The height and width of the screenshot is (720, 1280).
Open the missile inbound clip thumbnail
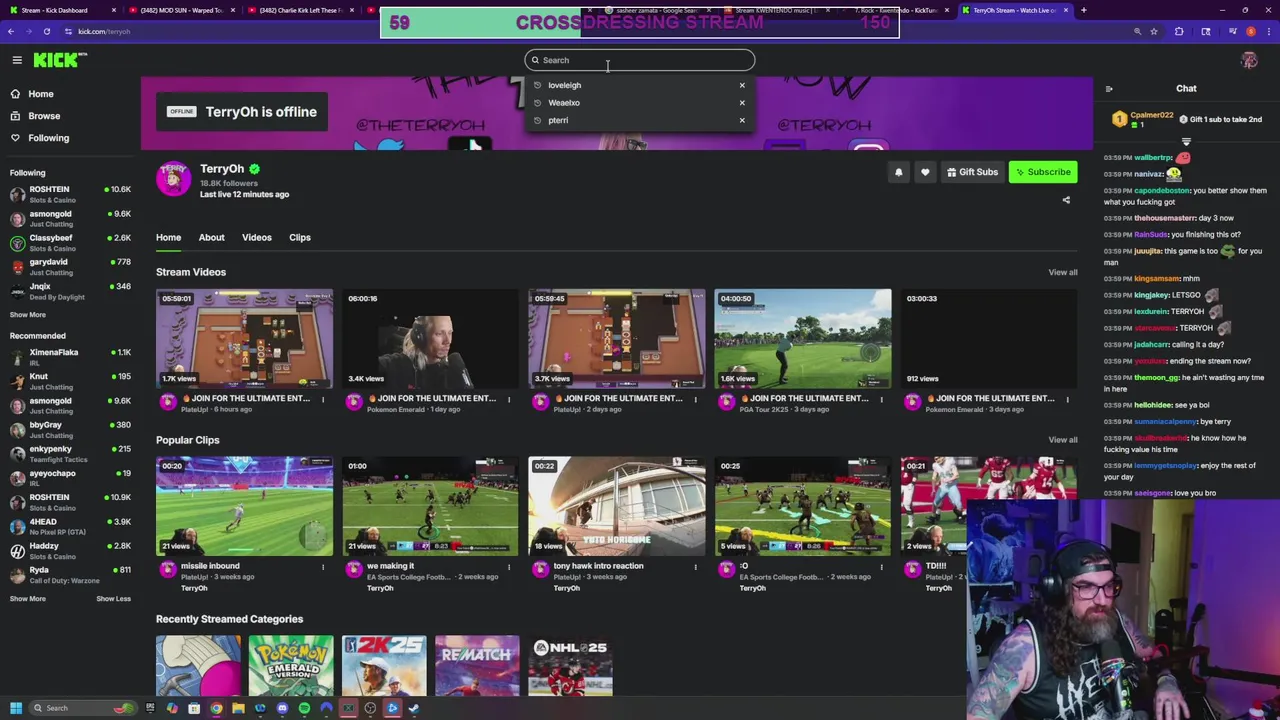point(244,506)
